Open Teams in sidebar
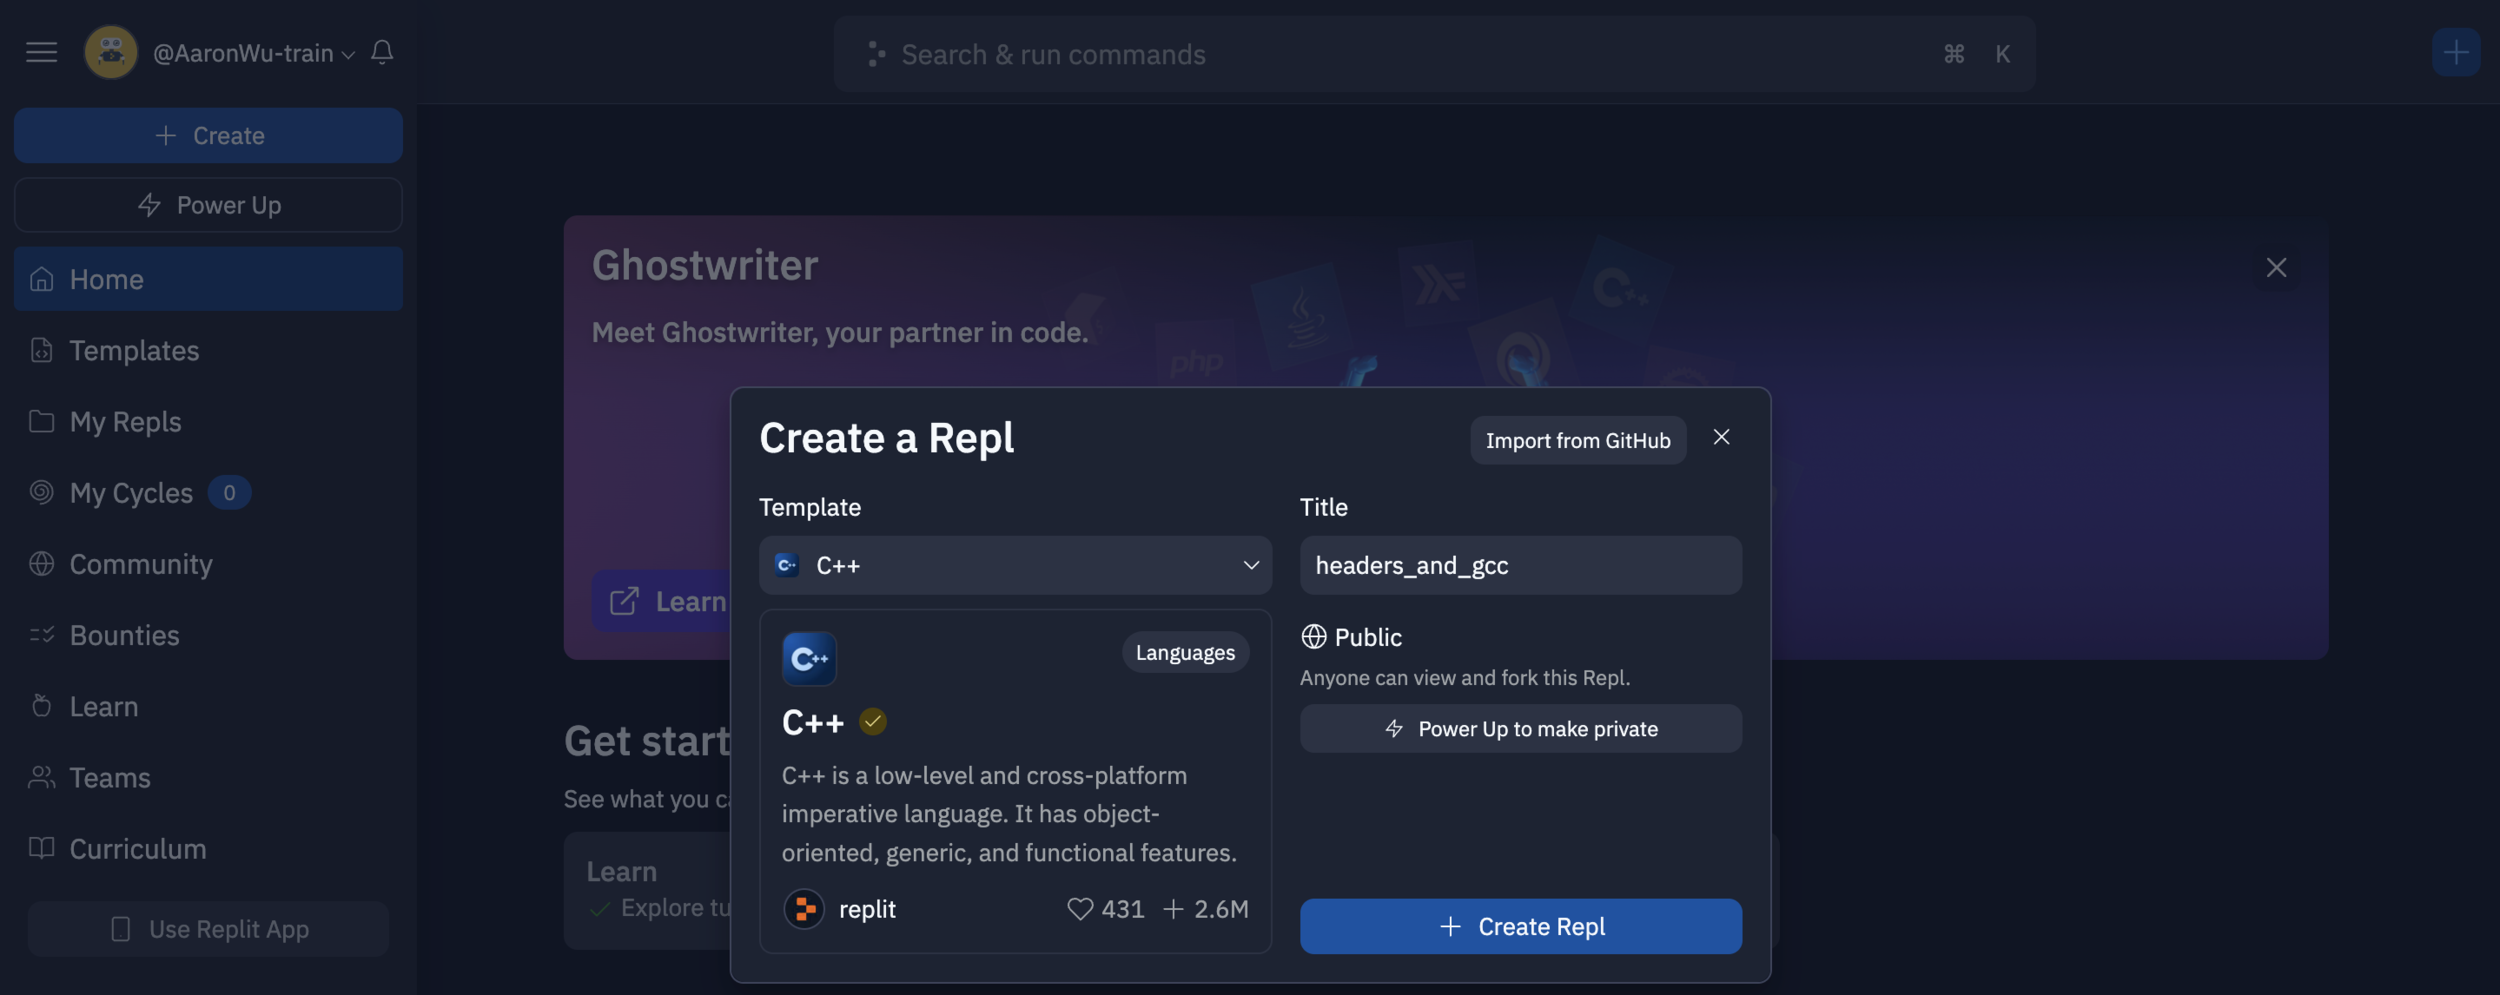The height and width of the screenshot is (995, 2500). (208, 777)
